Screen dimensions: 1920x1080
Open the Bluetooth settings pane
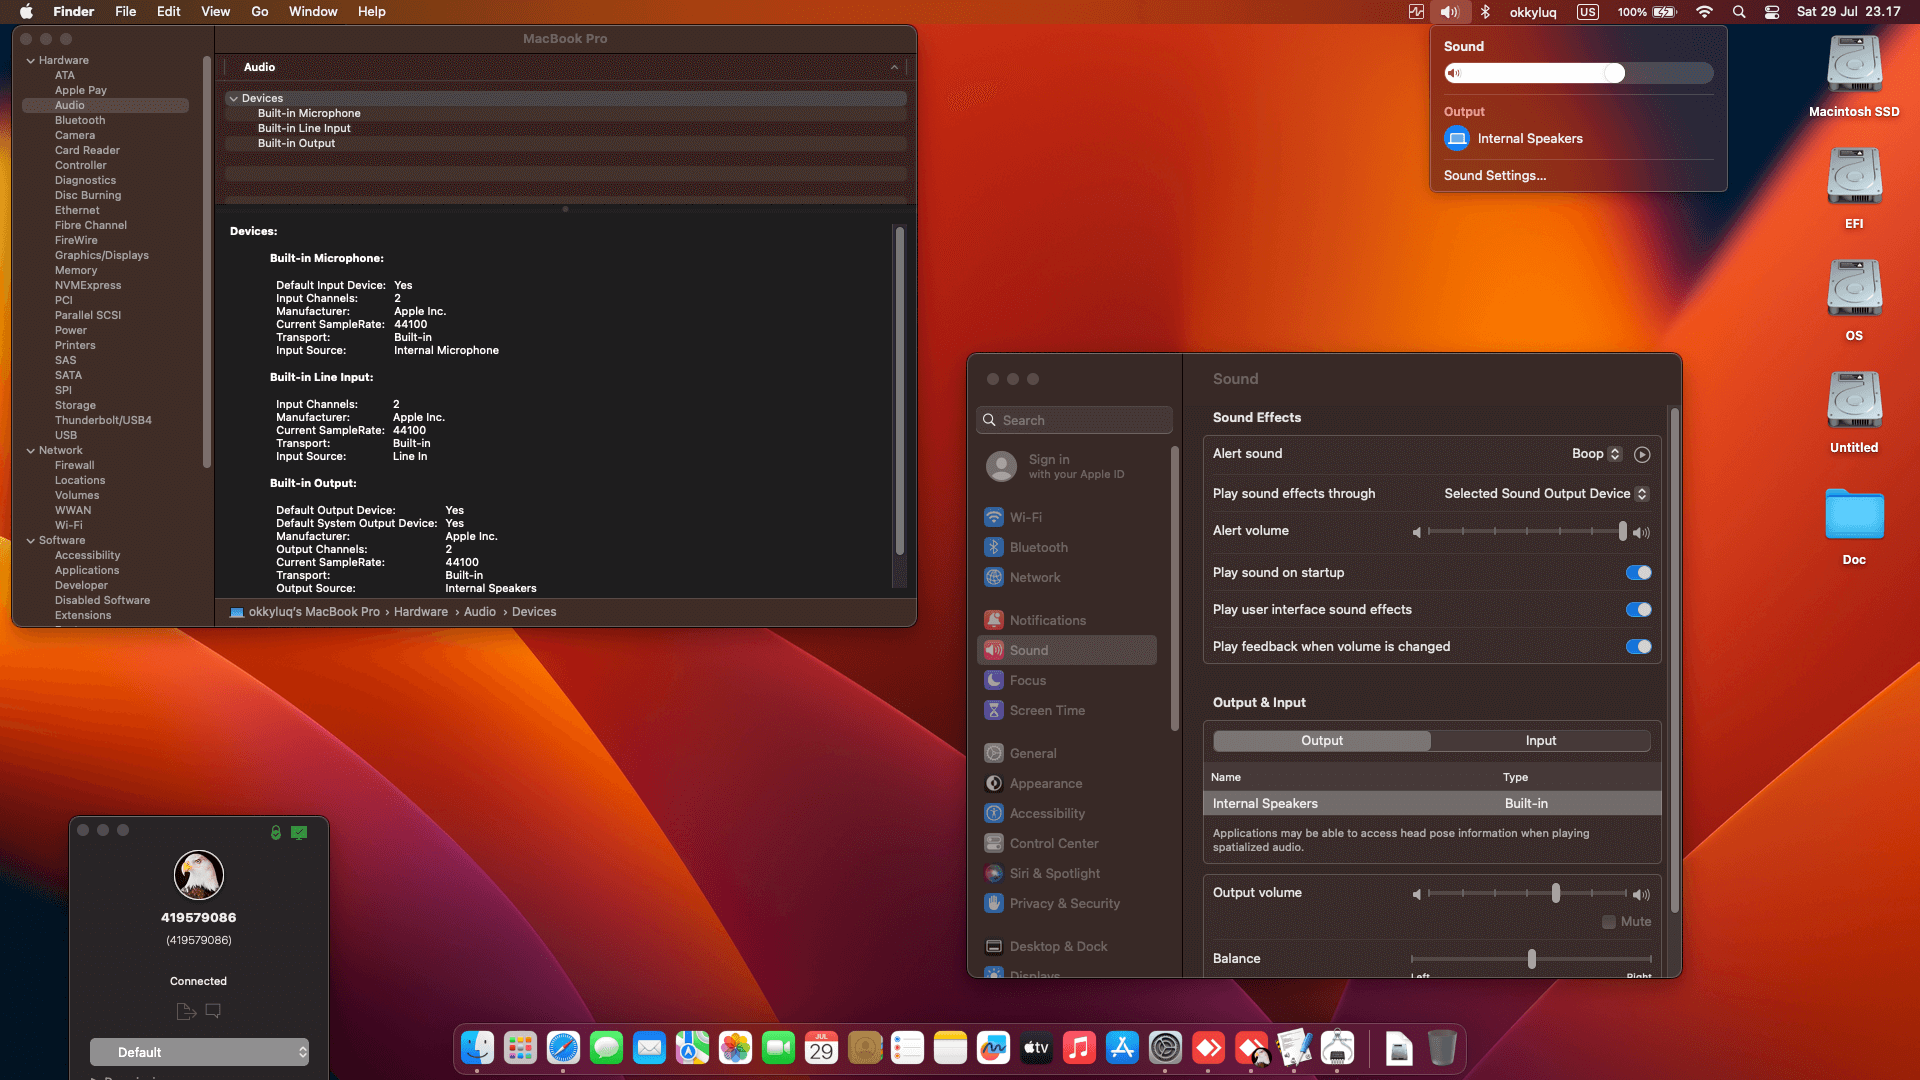click(x=1038, y=547)
